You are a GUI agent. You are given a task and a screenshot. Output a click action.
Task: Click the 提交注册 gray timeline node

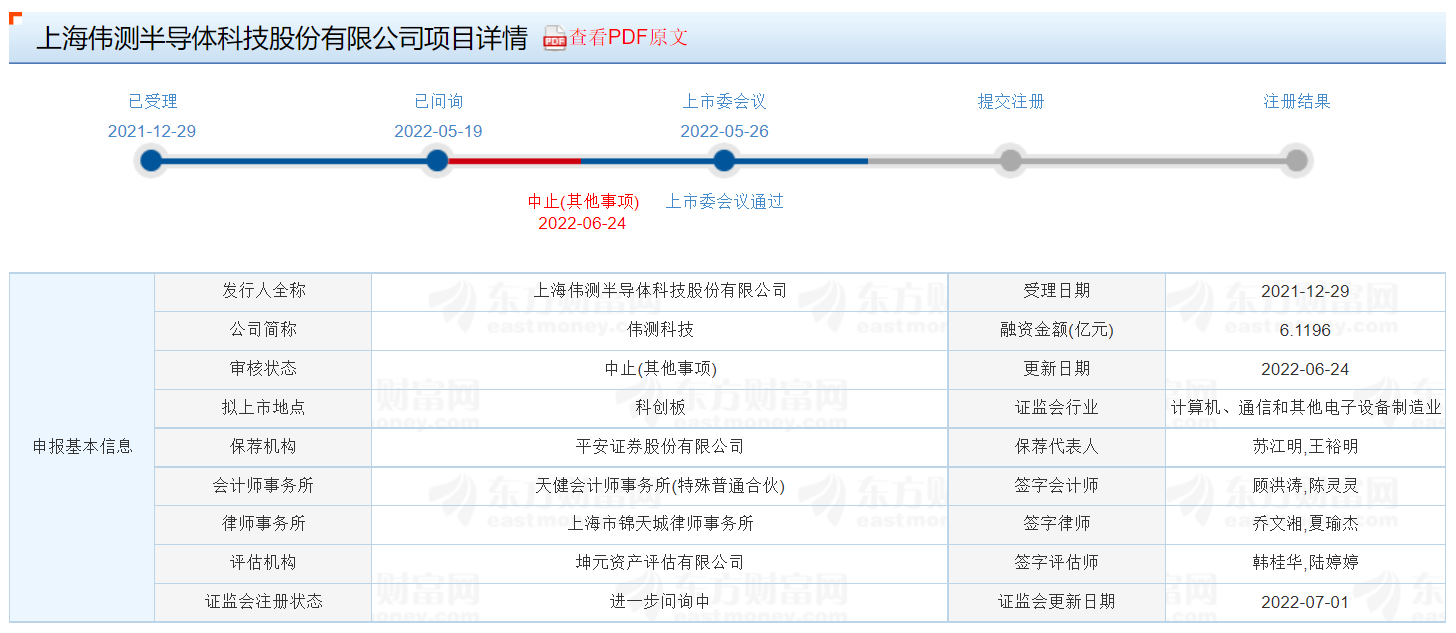[1010, 160]
